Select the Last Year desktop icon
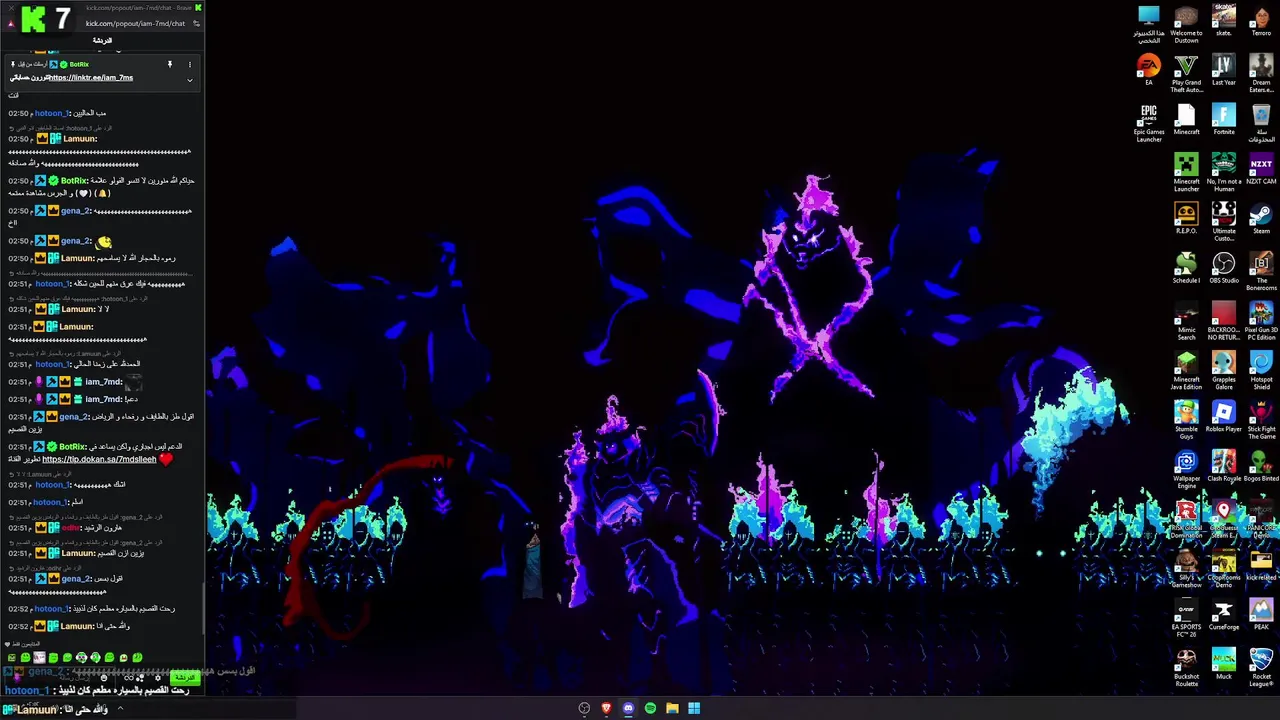 (1224, 70)
